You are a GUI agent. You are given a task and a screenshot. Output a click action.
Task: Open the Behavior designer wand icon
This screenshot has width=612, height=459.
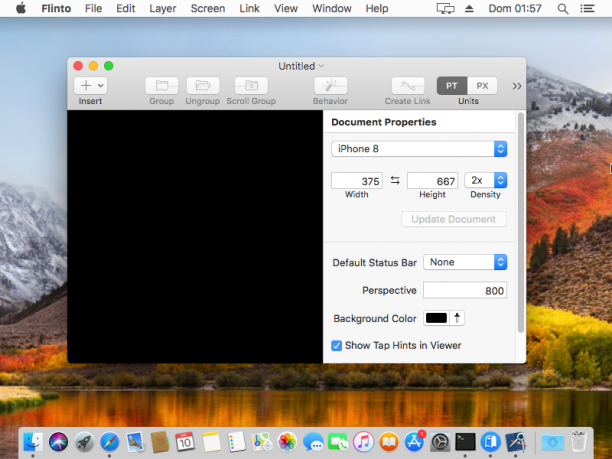coord(330,85)
